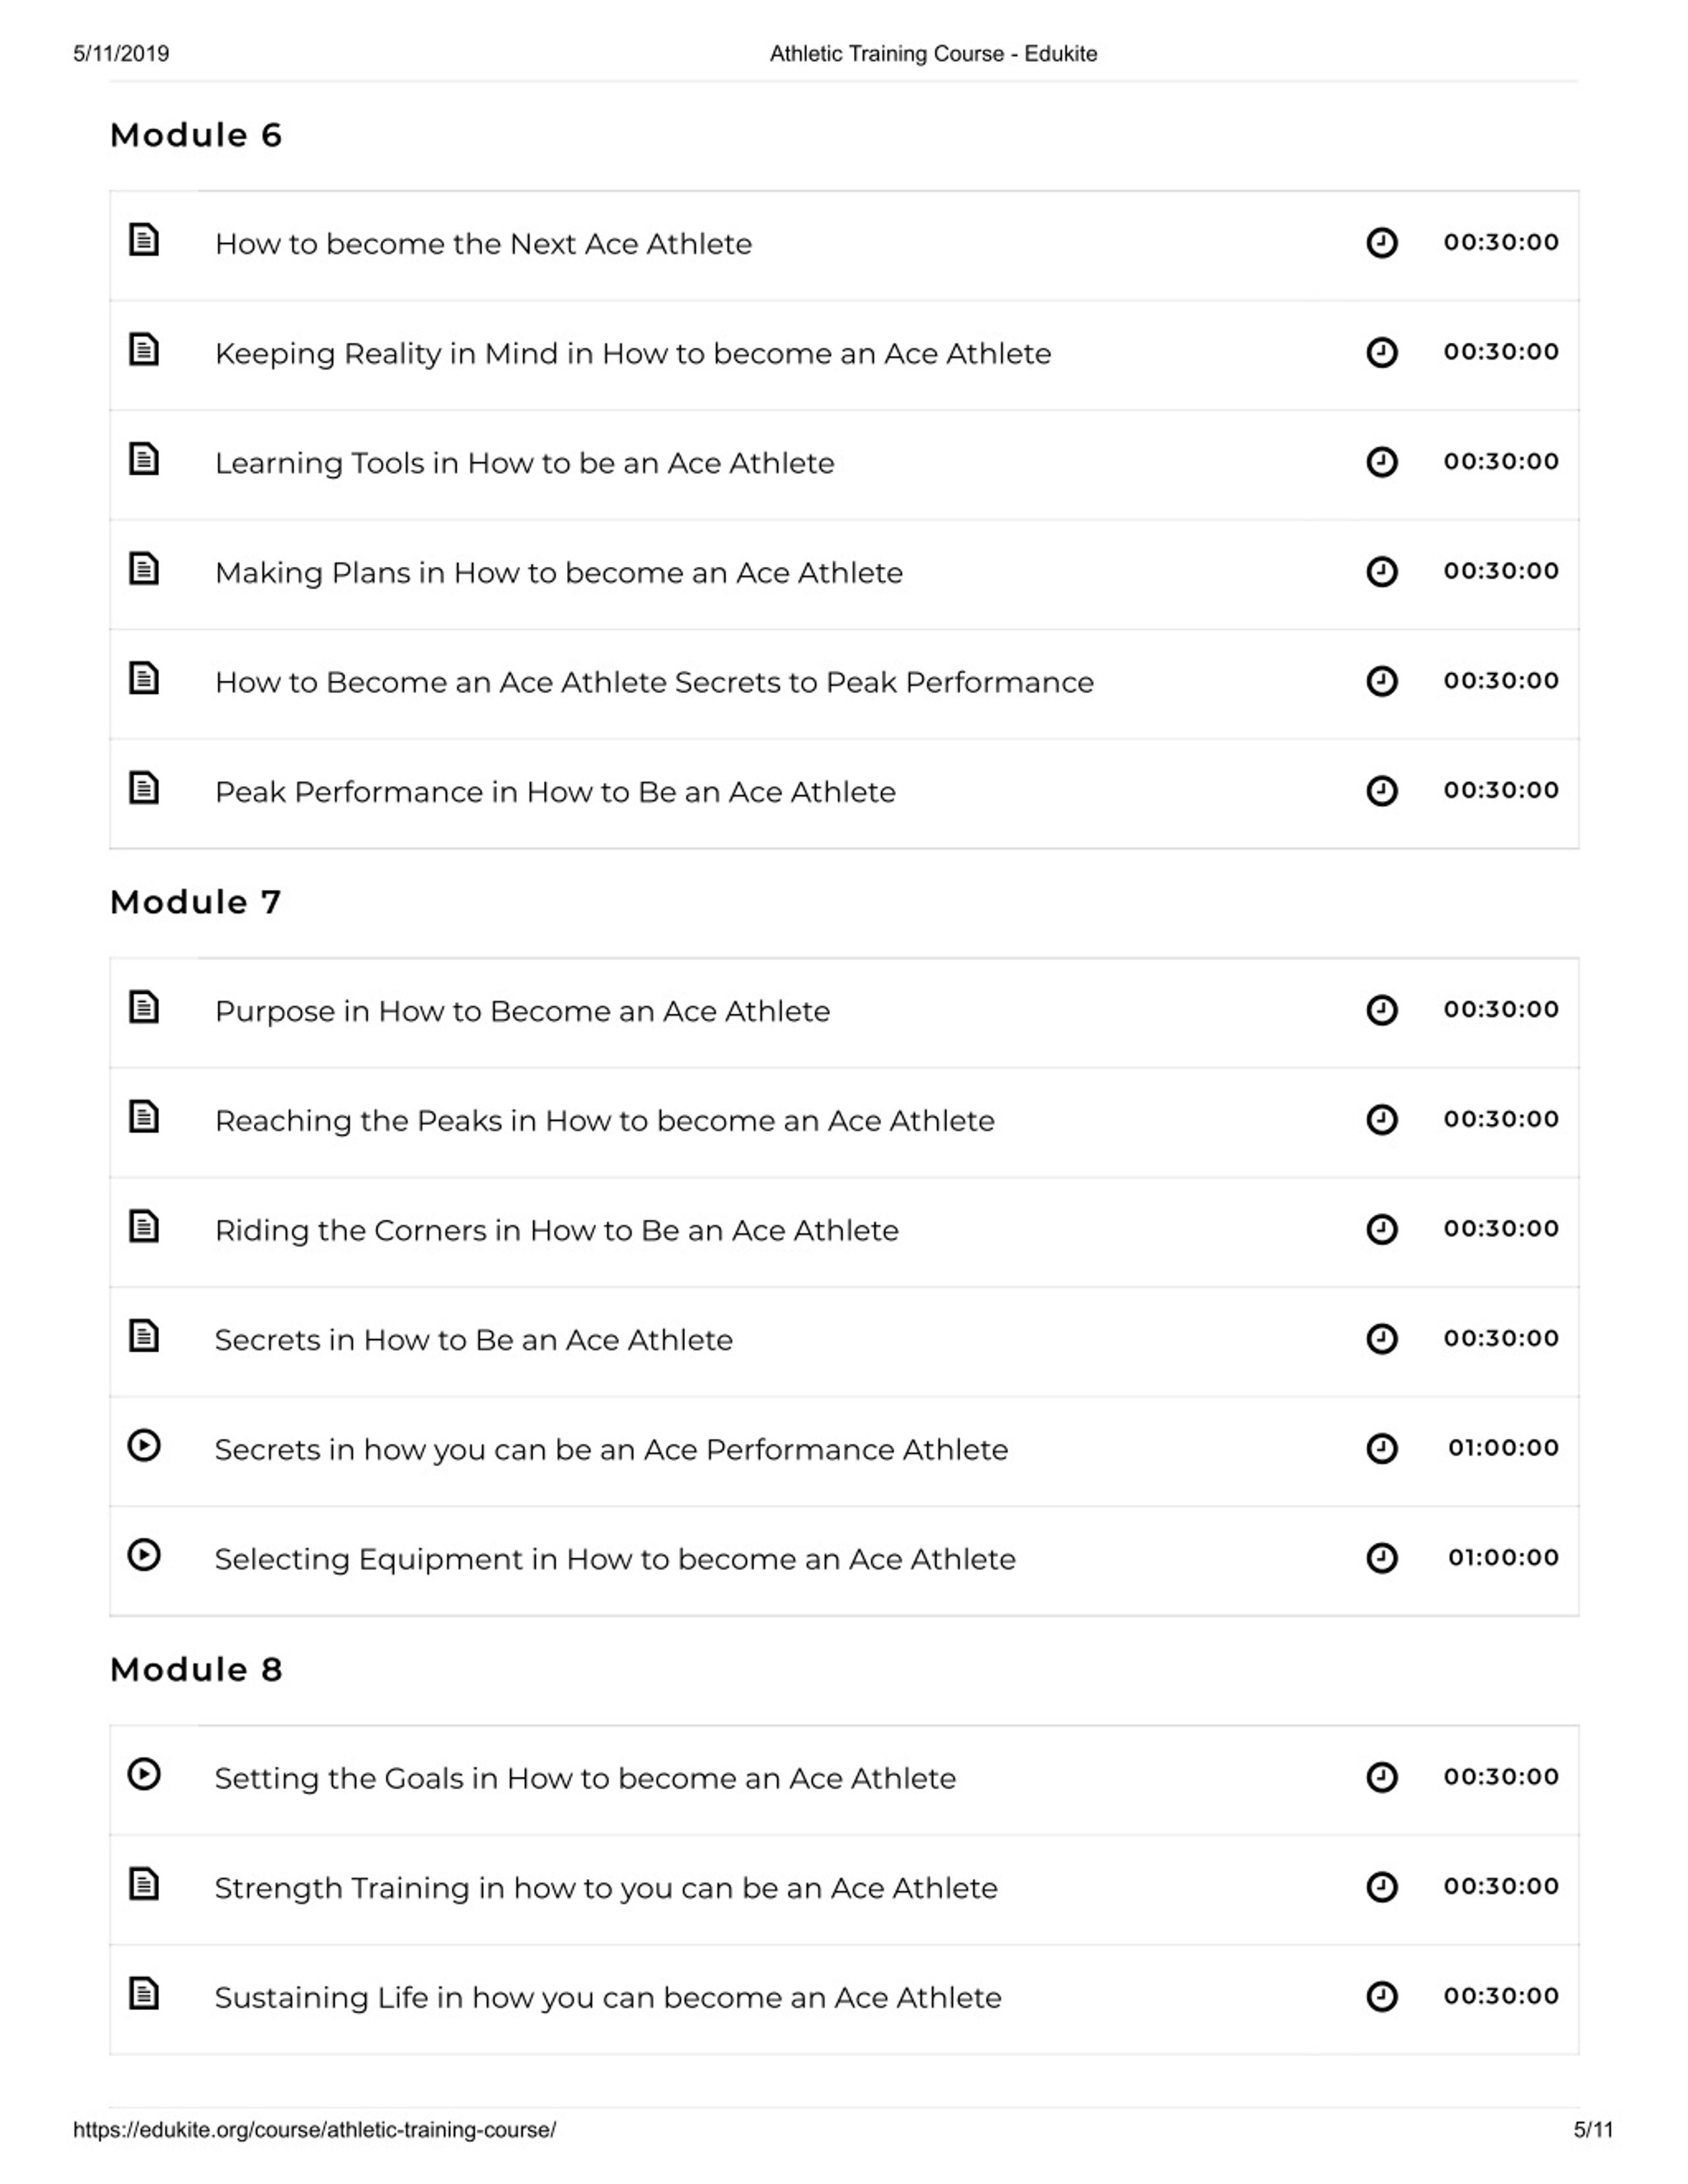Click play icon beside 'Setting the Goals' lesson
This screenshot has width=1688, height=2184.
point(144,1774)
